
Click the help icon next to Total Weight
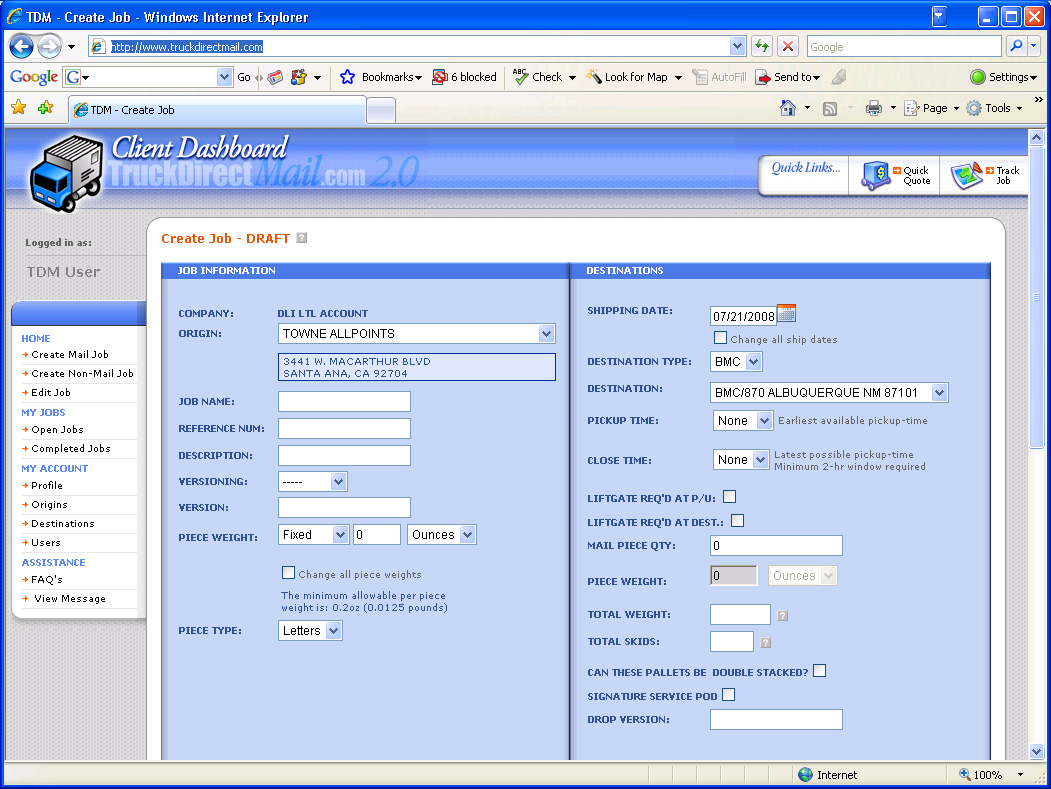tap(783, 616)
